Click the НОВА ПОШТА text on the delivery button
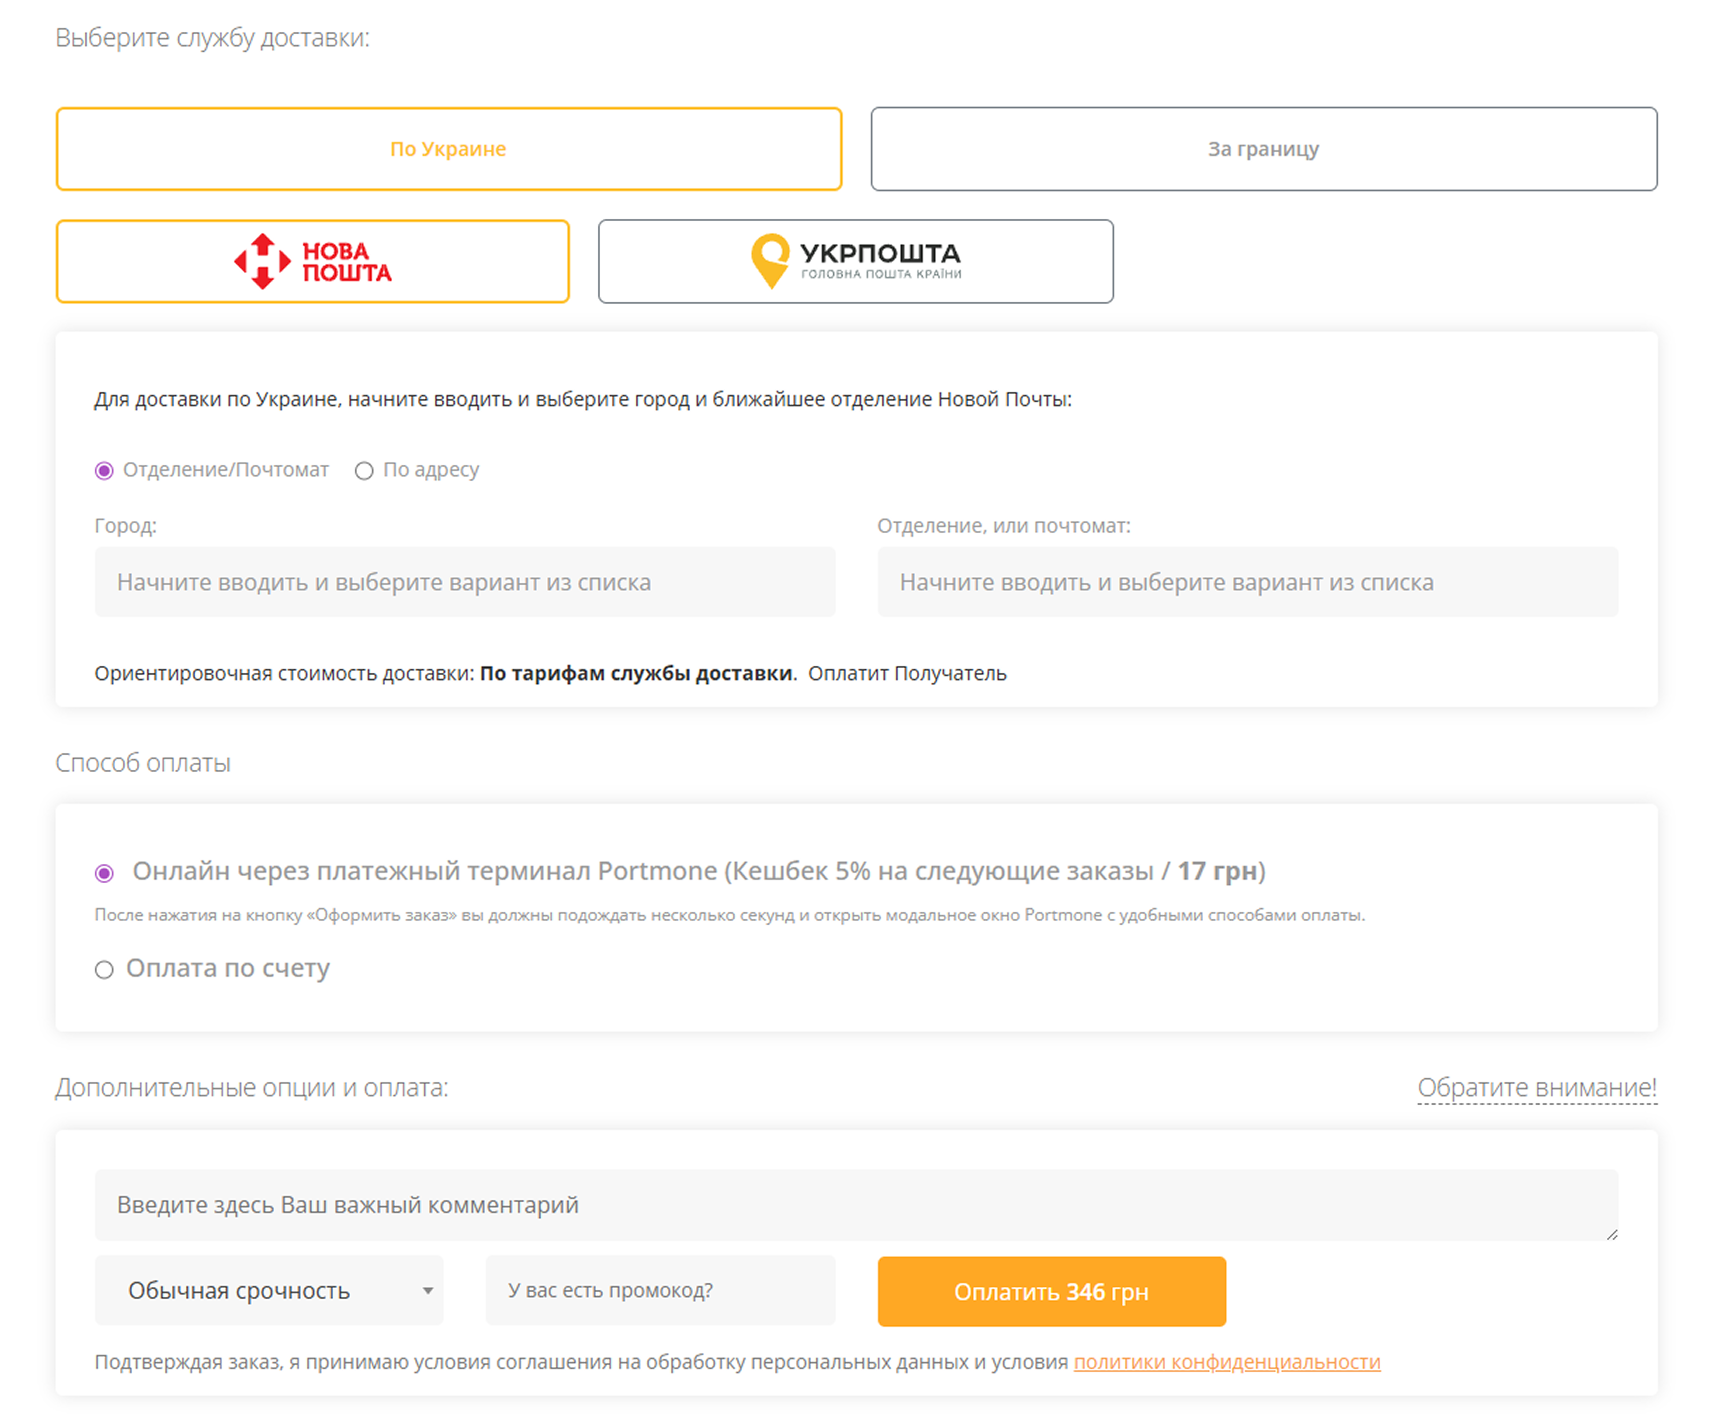Viewport: 1732px width, 1428px height. 346,262
